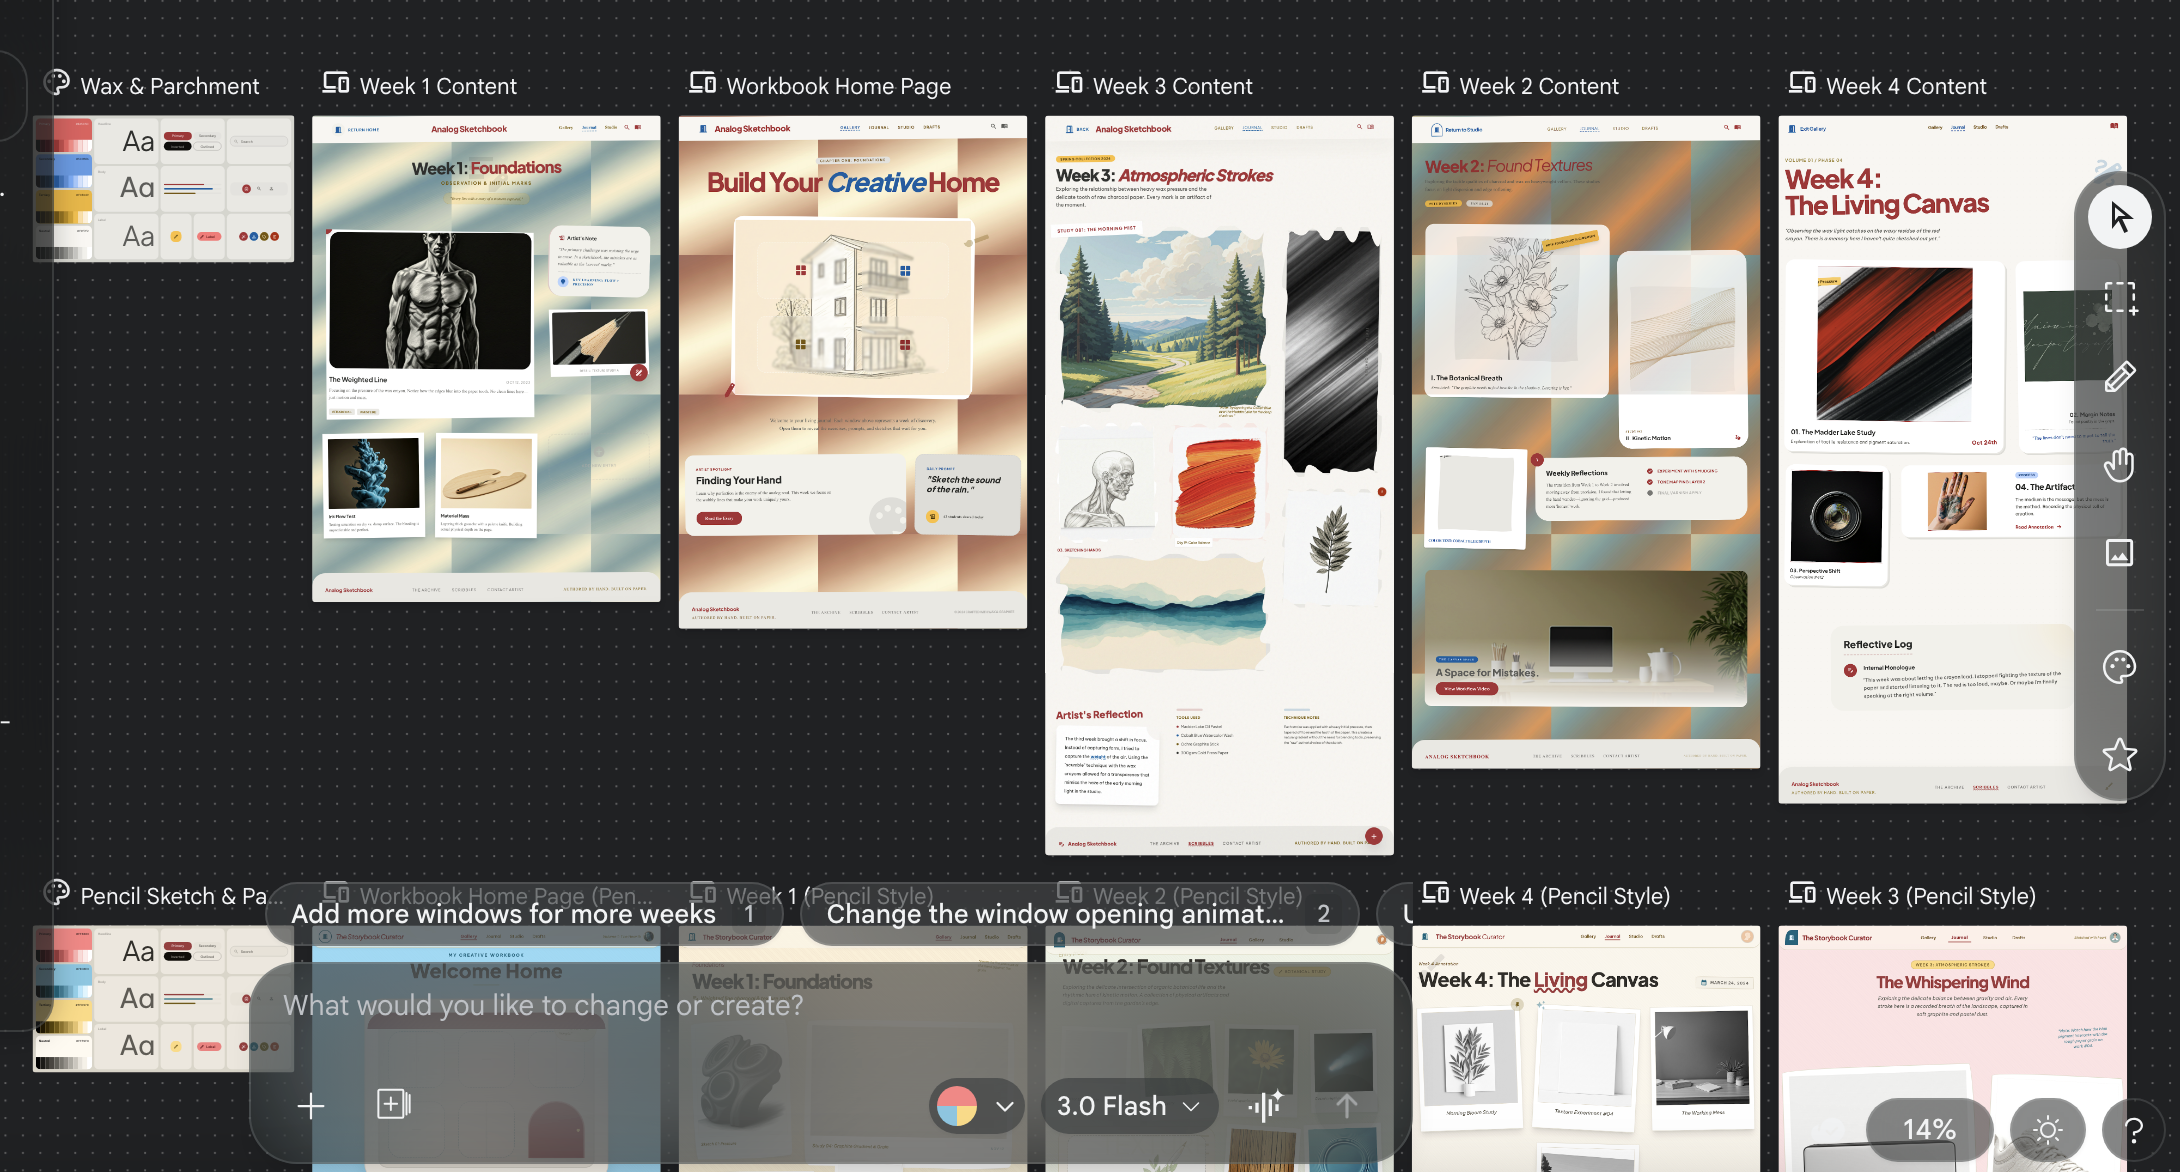Select the hand pan tool

point(2119,465)
